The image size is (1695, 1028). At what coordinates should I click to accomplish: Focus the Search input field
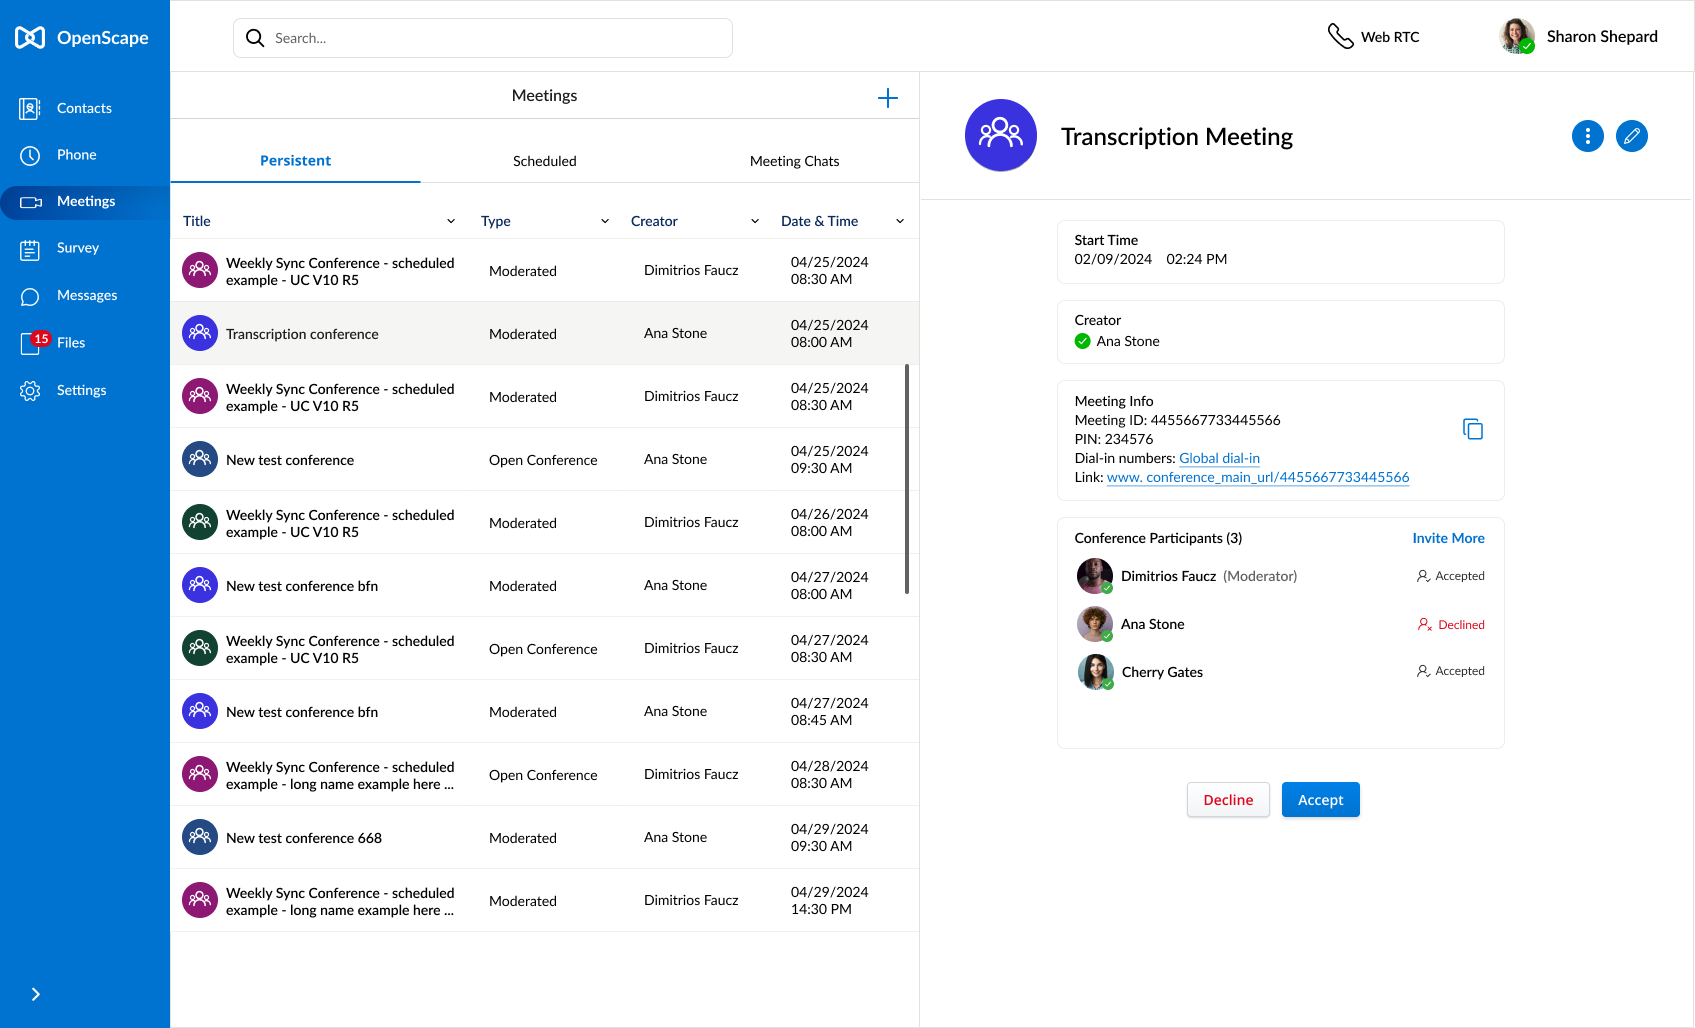pyautogui.click(x=483, y=38)
